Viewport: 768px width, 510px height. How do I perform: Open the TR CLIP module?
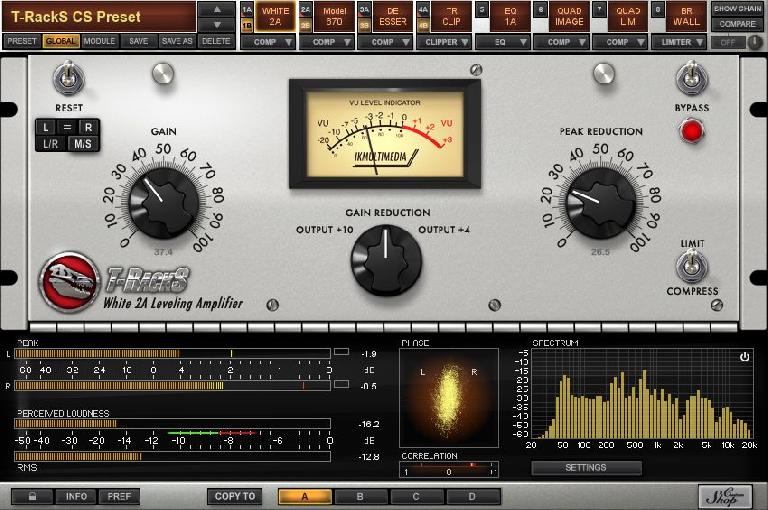[x=452, y=17]
